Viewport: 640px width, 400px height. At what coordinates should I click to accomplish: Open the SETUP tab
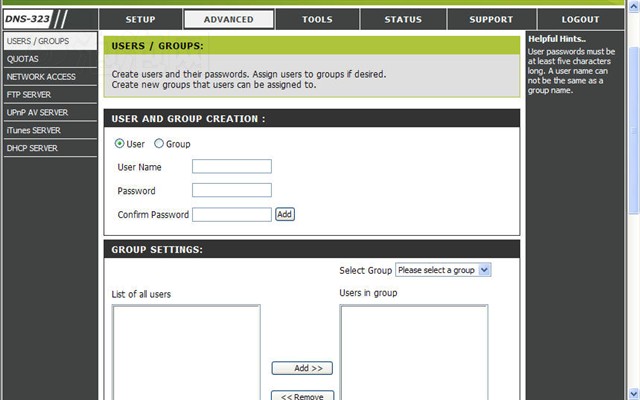(140, 19)
